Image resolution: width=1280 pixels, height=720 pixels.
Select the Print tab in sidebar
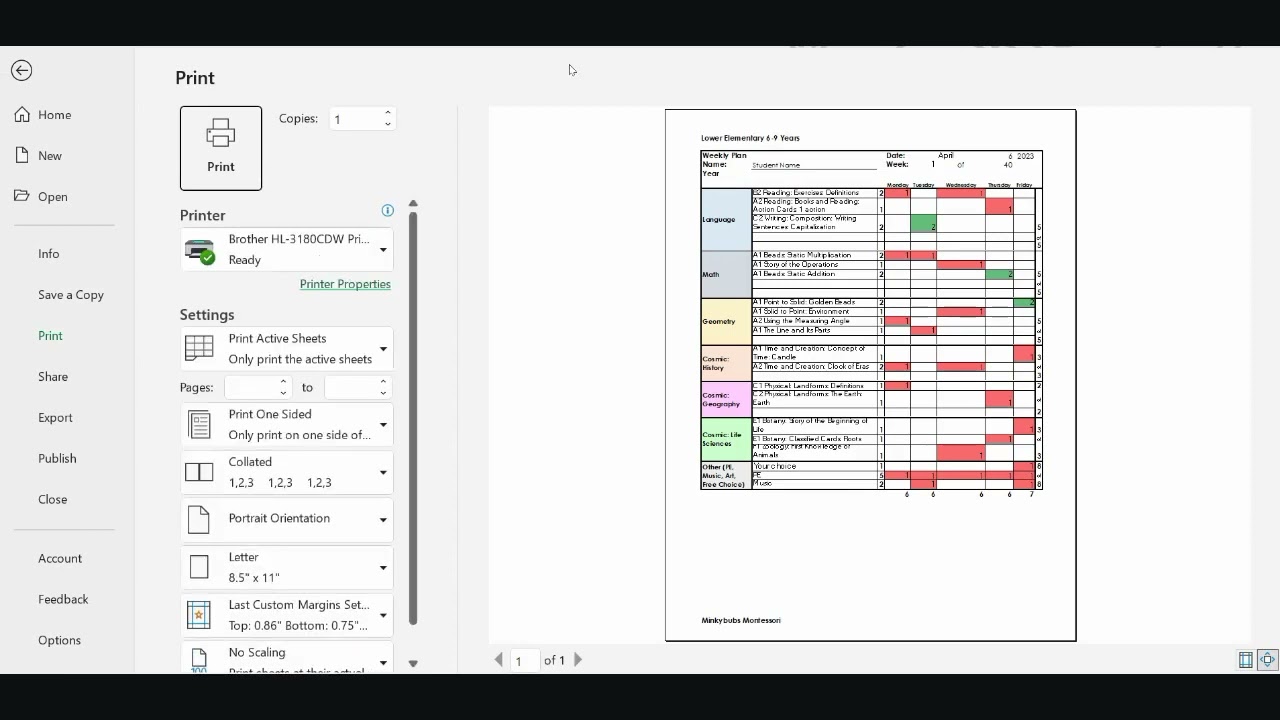pos(51,335)
